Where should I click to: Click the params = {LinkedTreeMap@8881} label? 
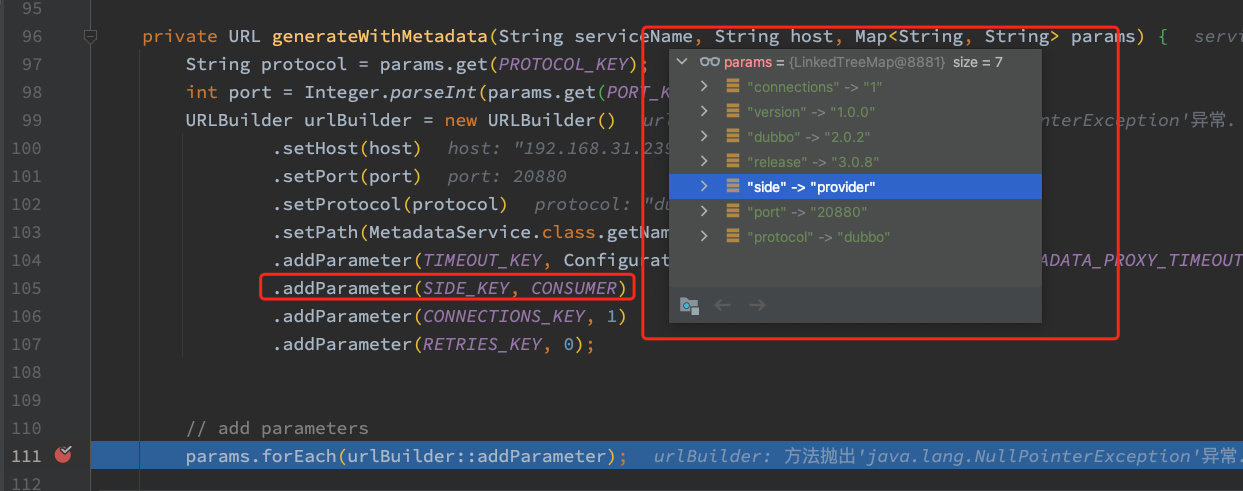834,62
